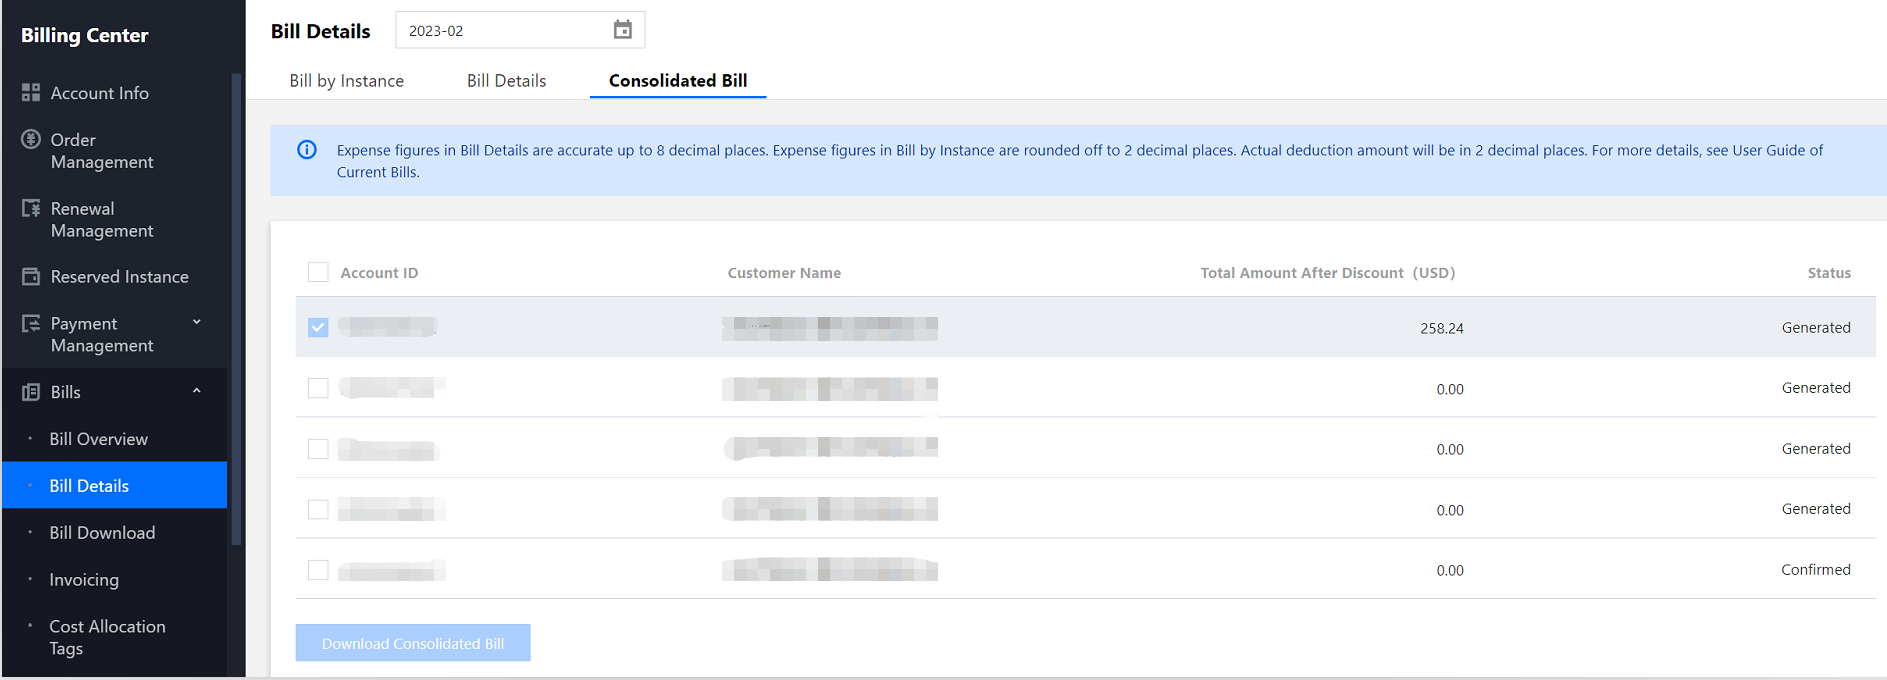Screen dimensions: 1887x680
Task: Check the third row's checkbox
Action: click(318, 449)
